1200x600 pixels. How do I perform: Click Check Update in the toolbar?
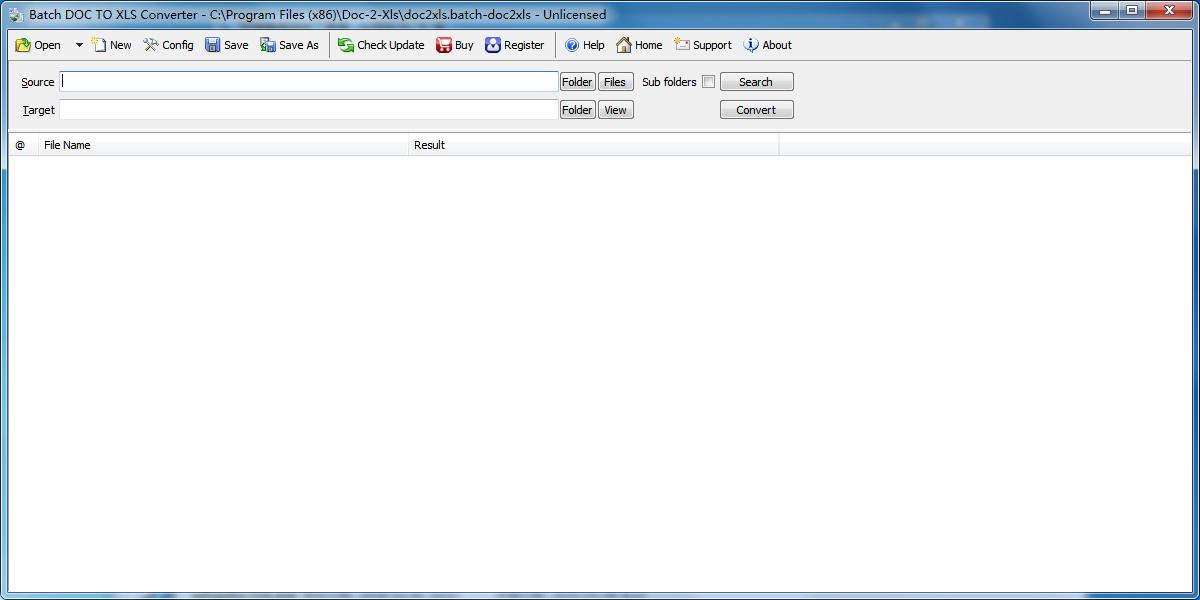coord(381,45)
